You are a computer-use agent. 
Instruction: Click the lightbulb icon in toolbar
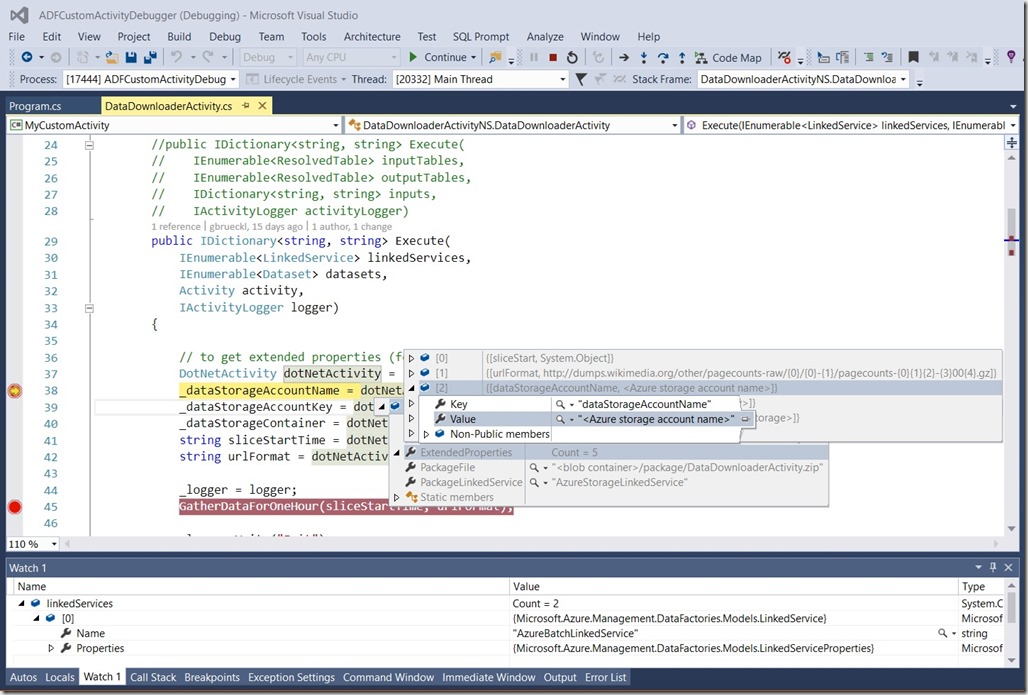1012,57
